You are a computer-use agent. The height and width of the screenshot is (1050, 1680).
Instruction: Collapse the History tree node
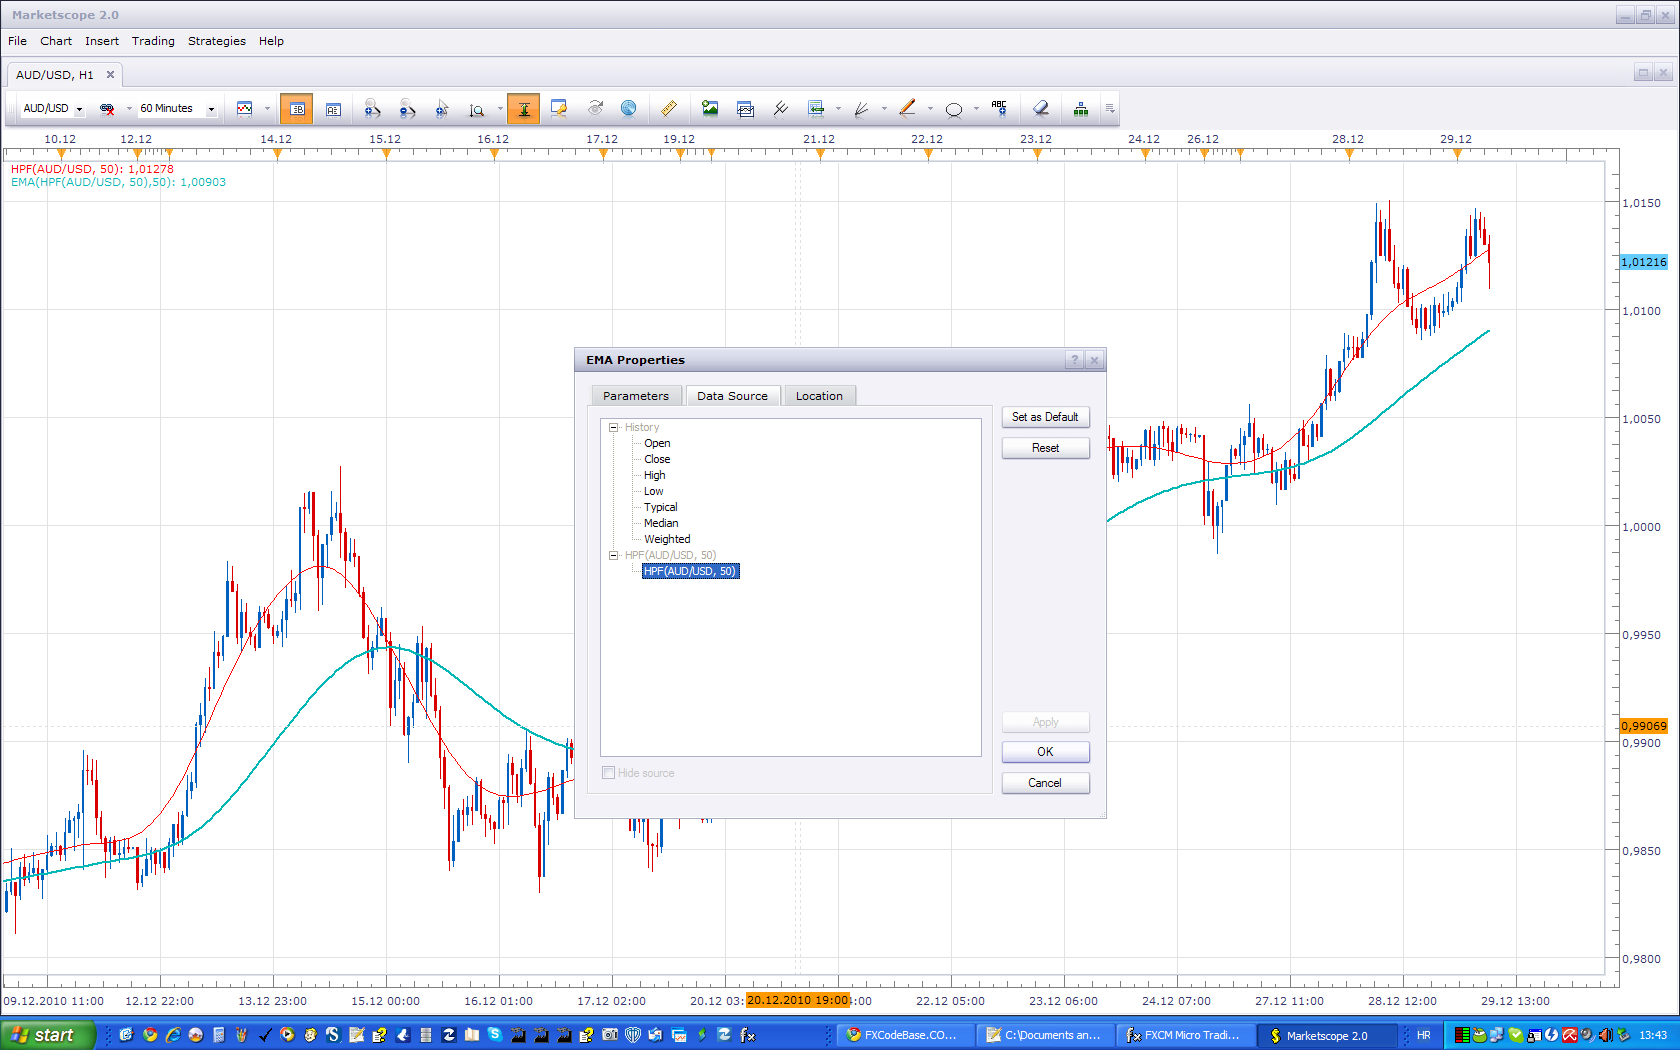[614, 428]
